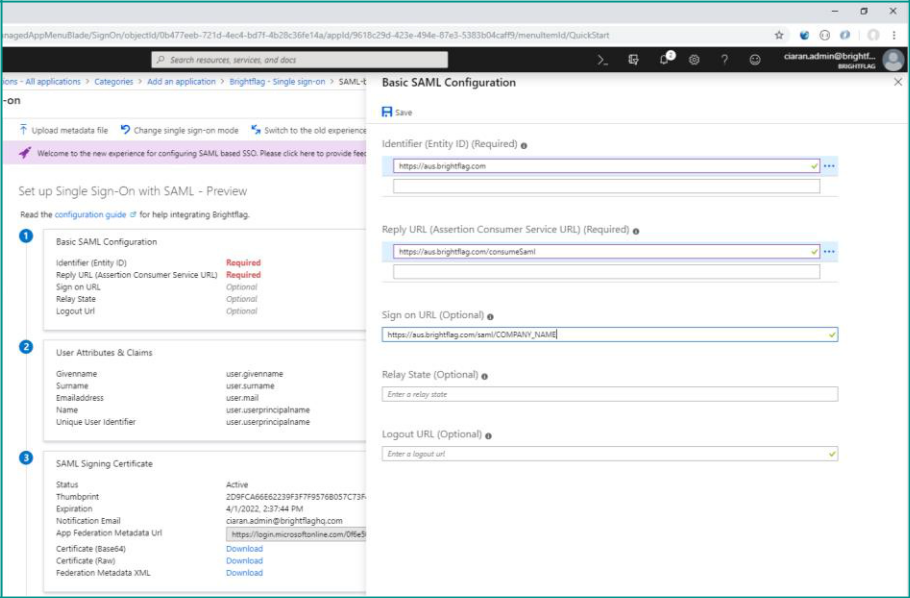
Task: Click the empty second Identifier field
Action: [606, 186]
